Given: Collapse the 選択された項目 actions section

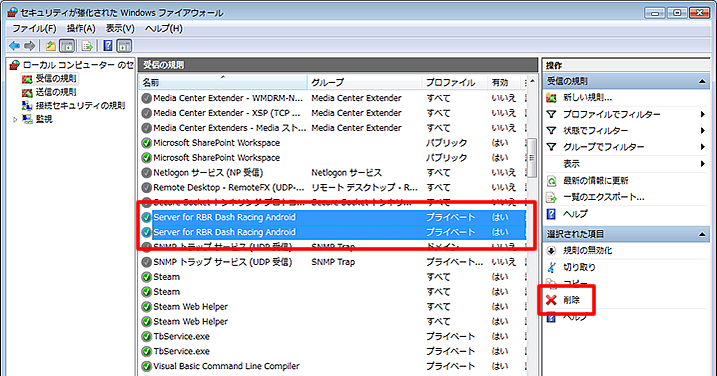Looking at the screenshot, I should (701, 235).
